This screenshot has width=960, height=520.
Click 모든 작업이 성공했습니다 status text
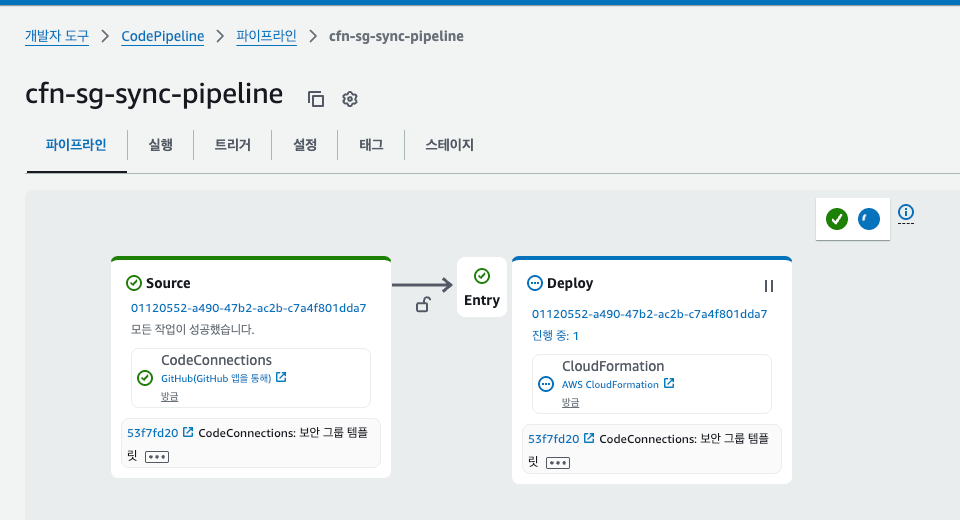(193, 330)
